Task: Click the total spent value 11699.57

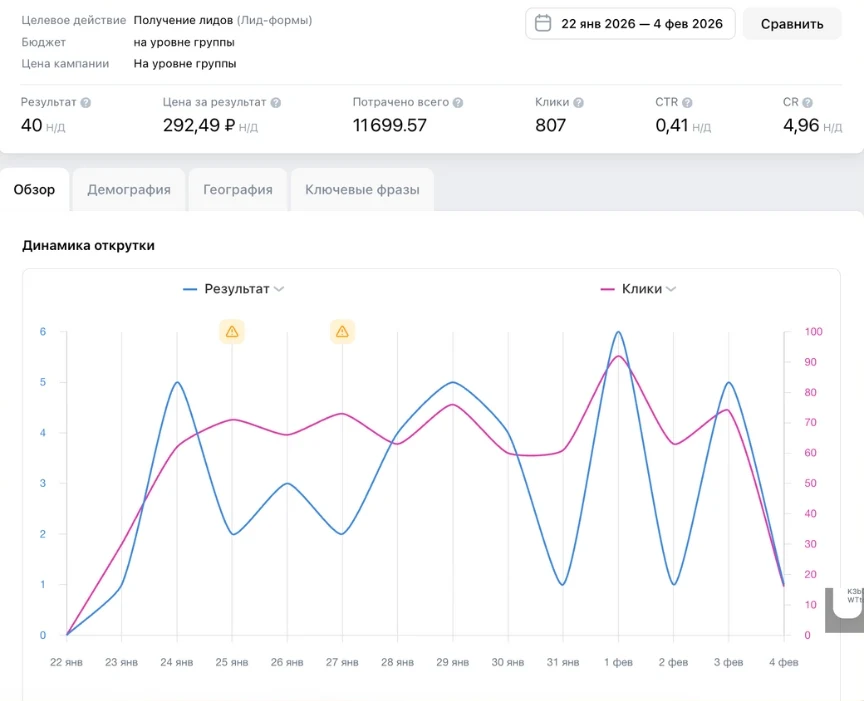Action: [390, 125]
